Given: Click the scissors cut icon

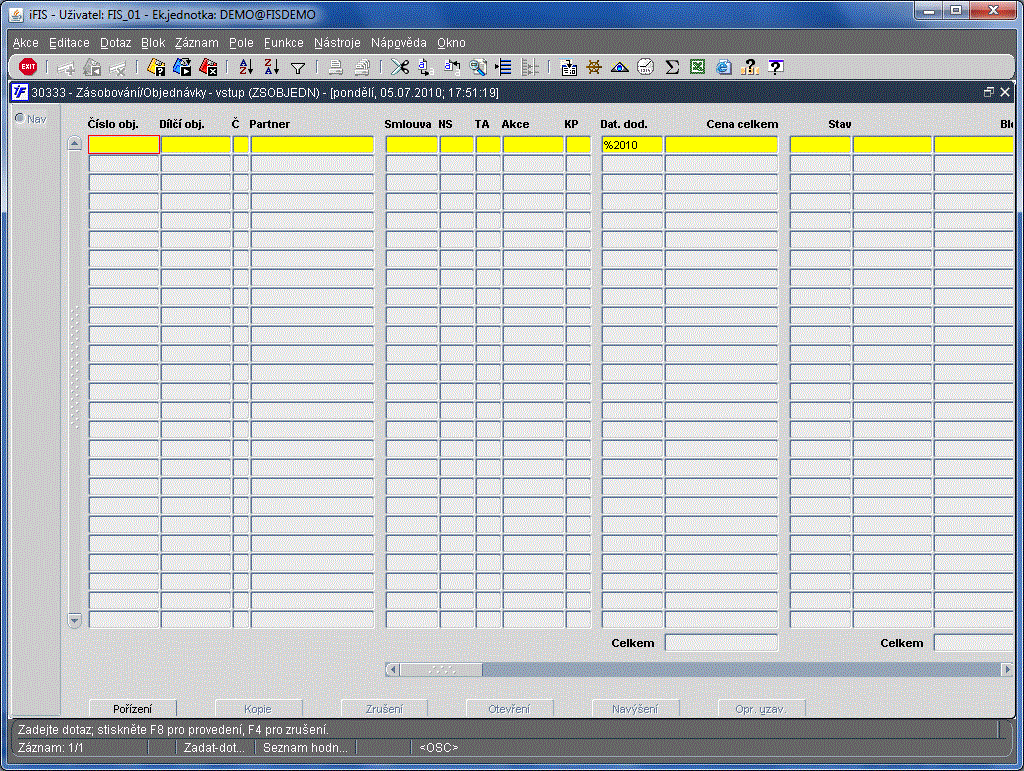Looking at the screenshot, I should (400, 67).
